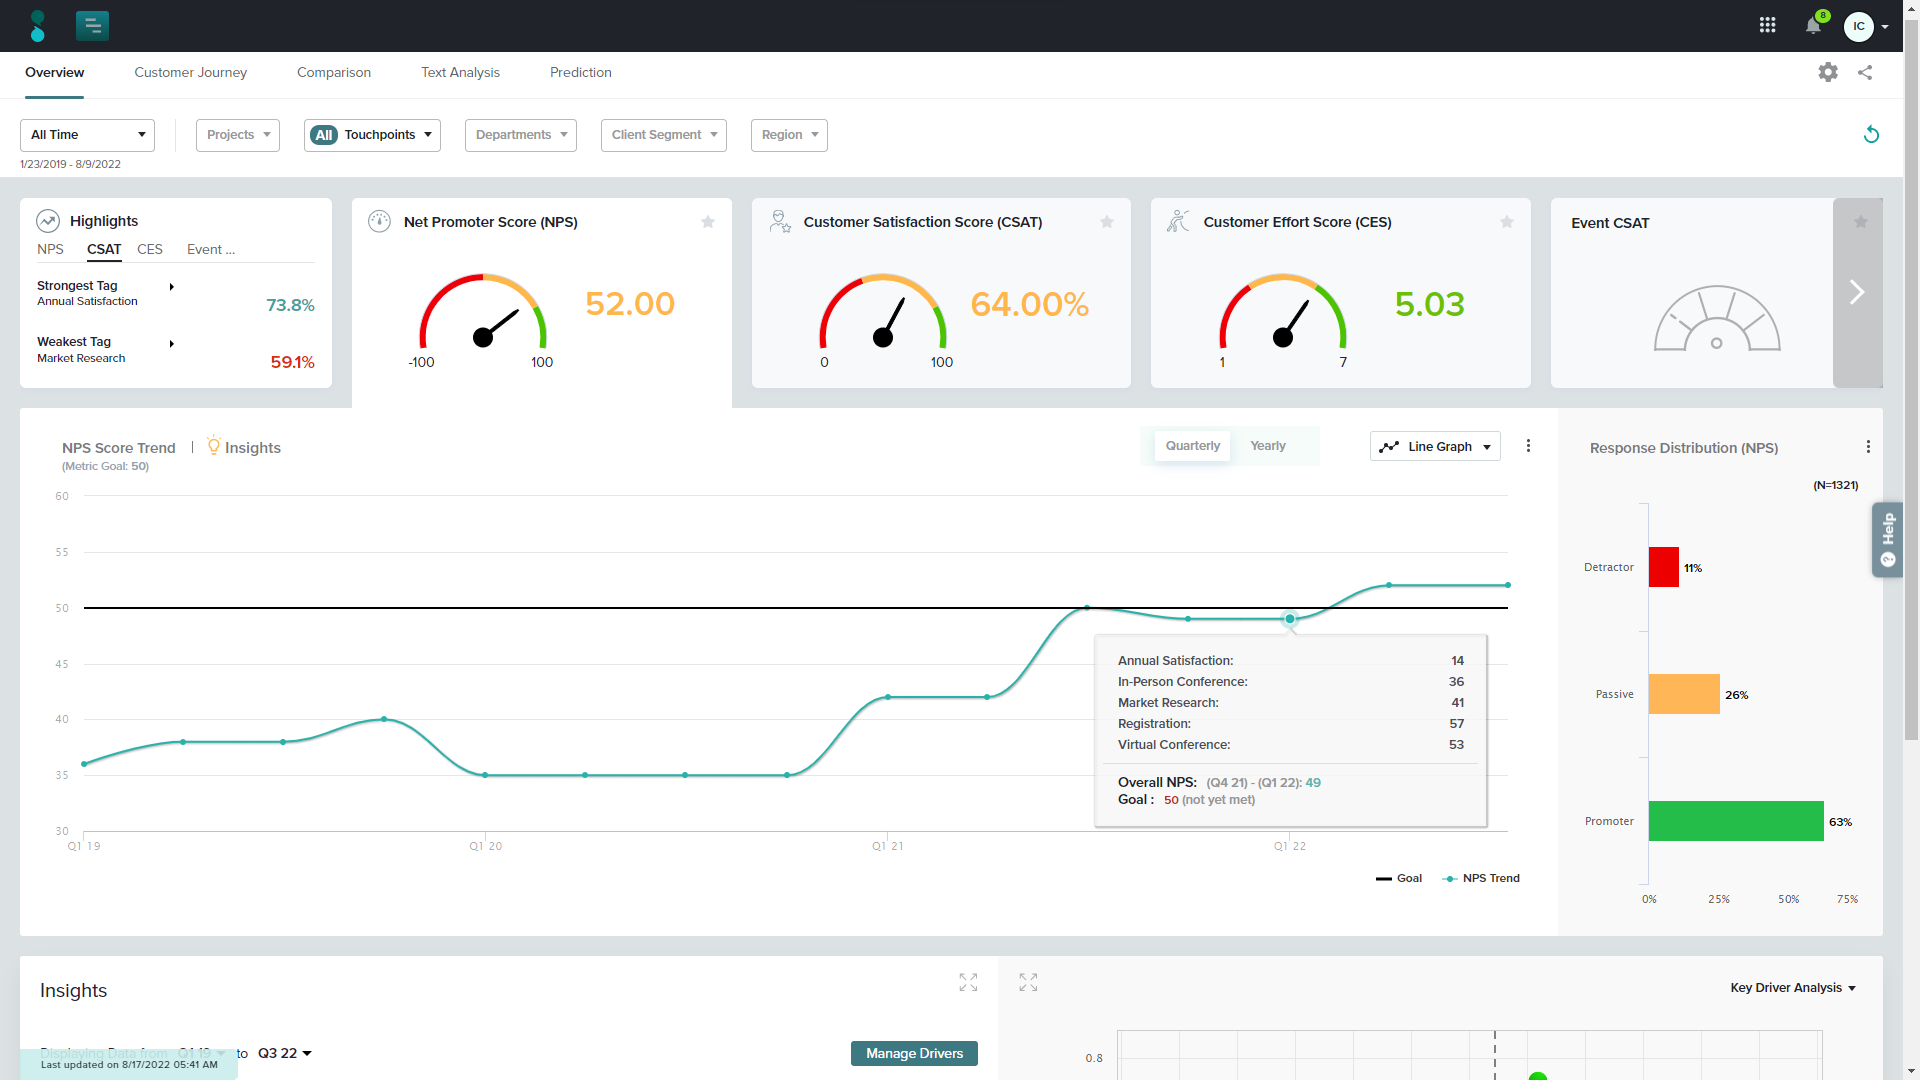The image size is (1920, 1080).
Task: Click the NPS gauge icon in score card
Action: point(381,222)
